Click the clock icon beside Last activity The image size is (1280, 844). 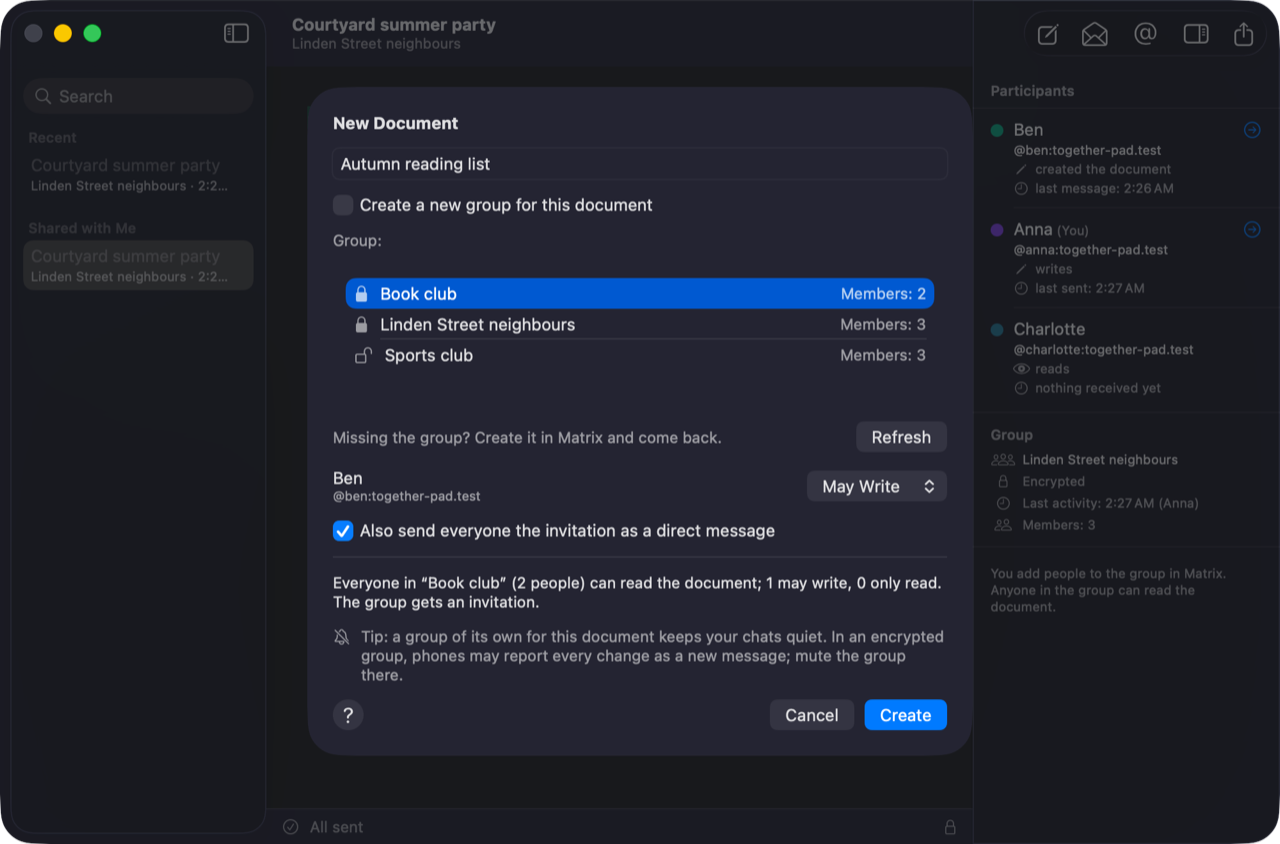pyautogui.click(x=1003, y=503)
